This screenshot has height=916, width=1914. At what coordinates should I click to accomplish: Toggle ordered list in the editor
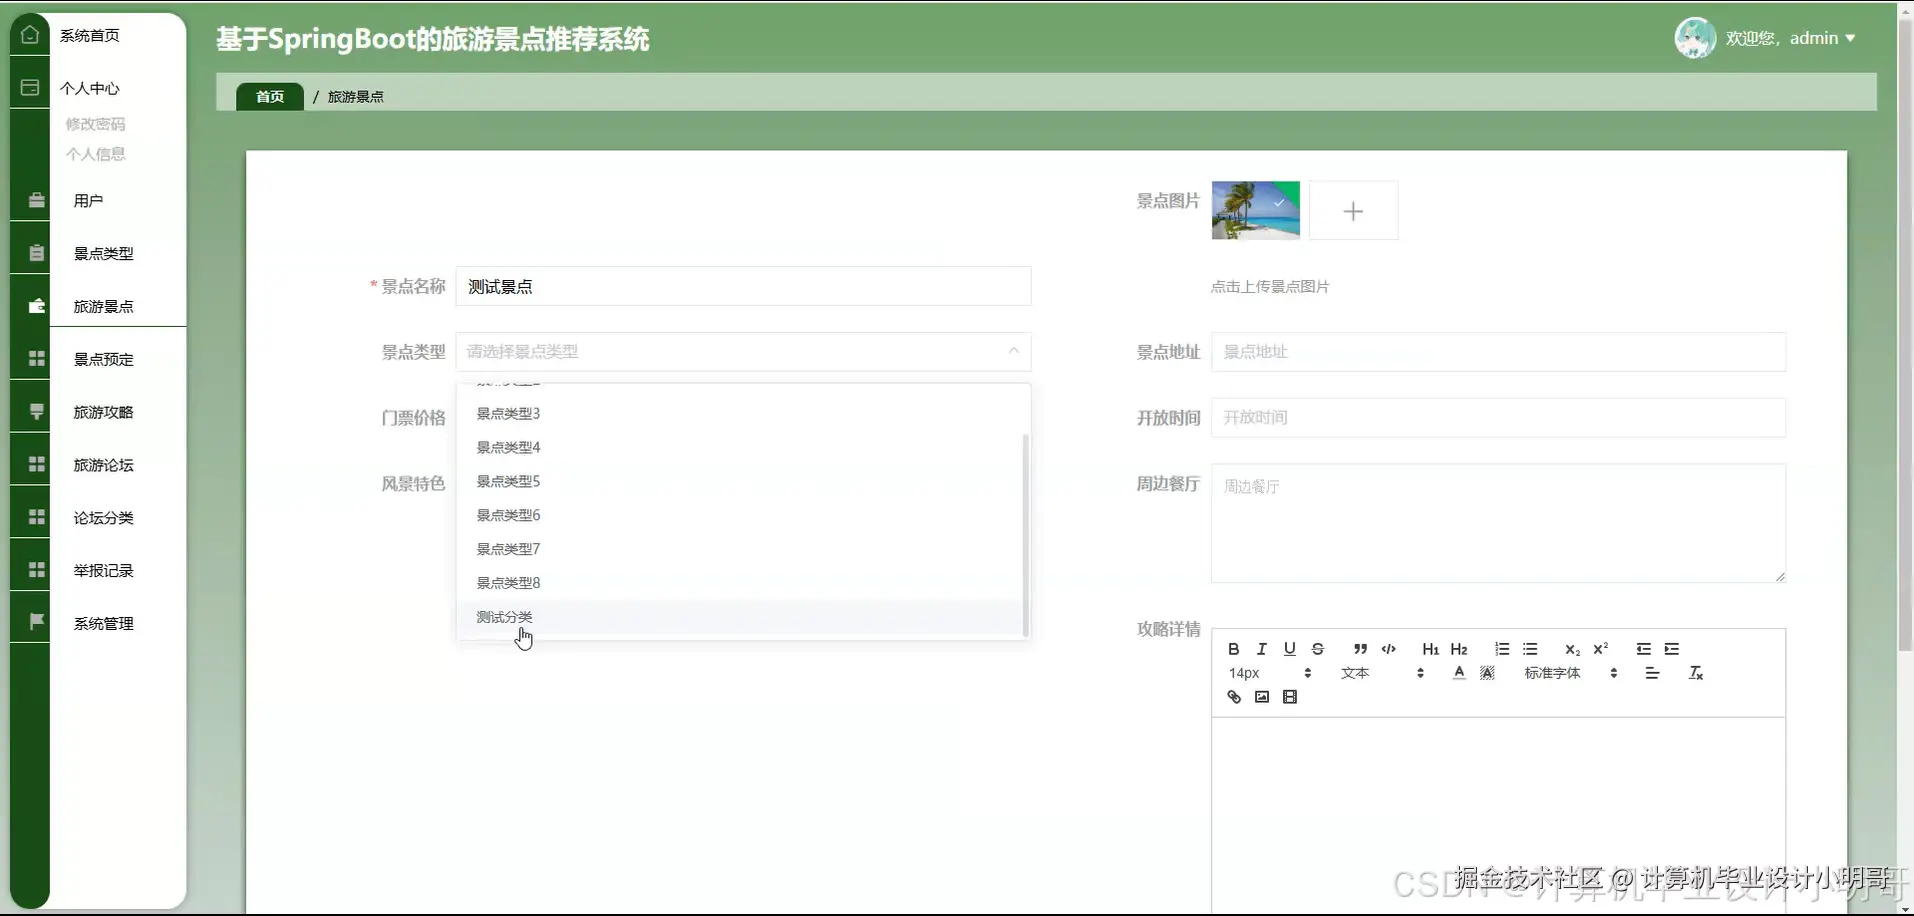coord(1501,648)
